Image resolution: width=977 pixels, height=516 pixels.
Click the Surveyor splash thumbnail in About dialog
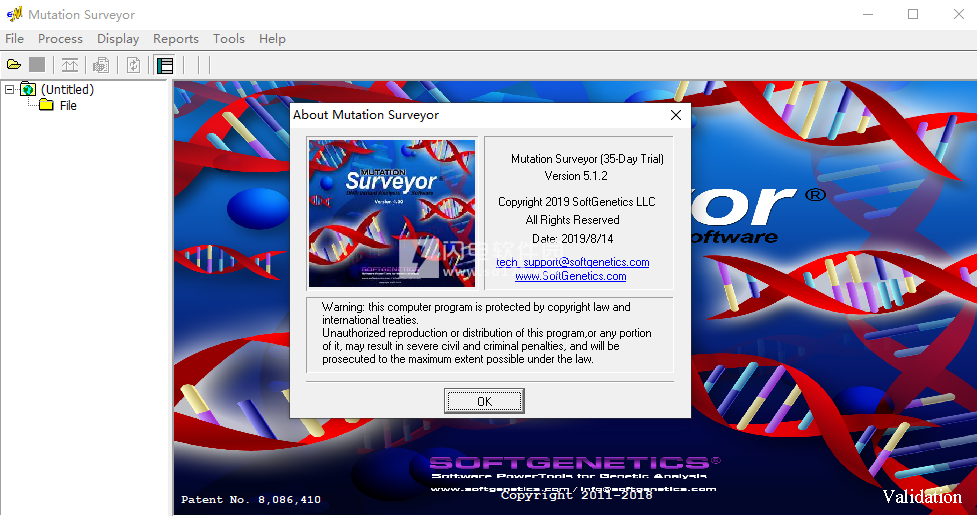(392, 213)
